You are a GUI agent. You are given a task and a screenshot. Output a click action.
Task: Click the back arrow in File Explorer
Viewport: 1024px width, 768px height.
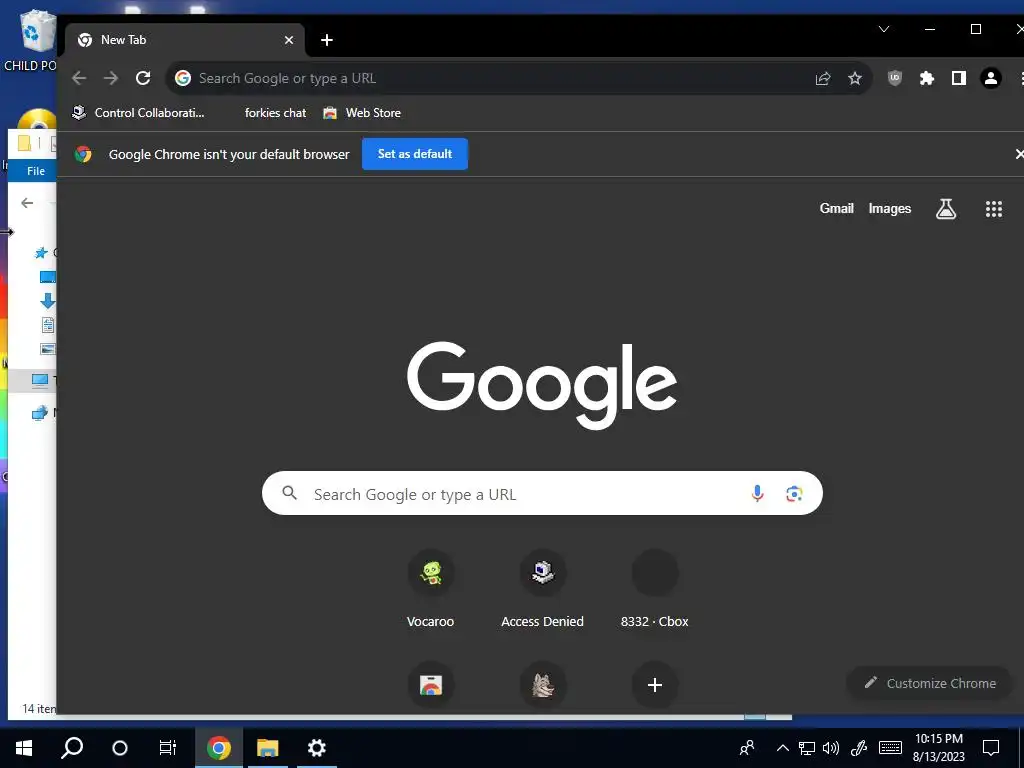click(27, 203)
